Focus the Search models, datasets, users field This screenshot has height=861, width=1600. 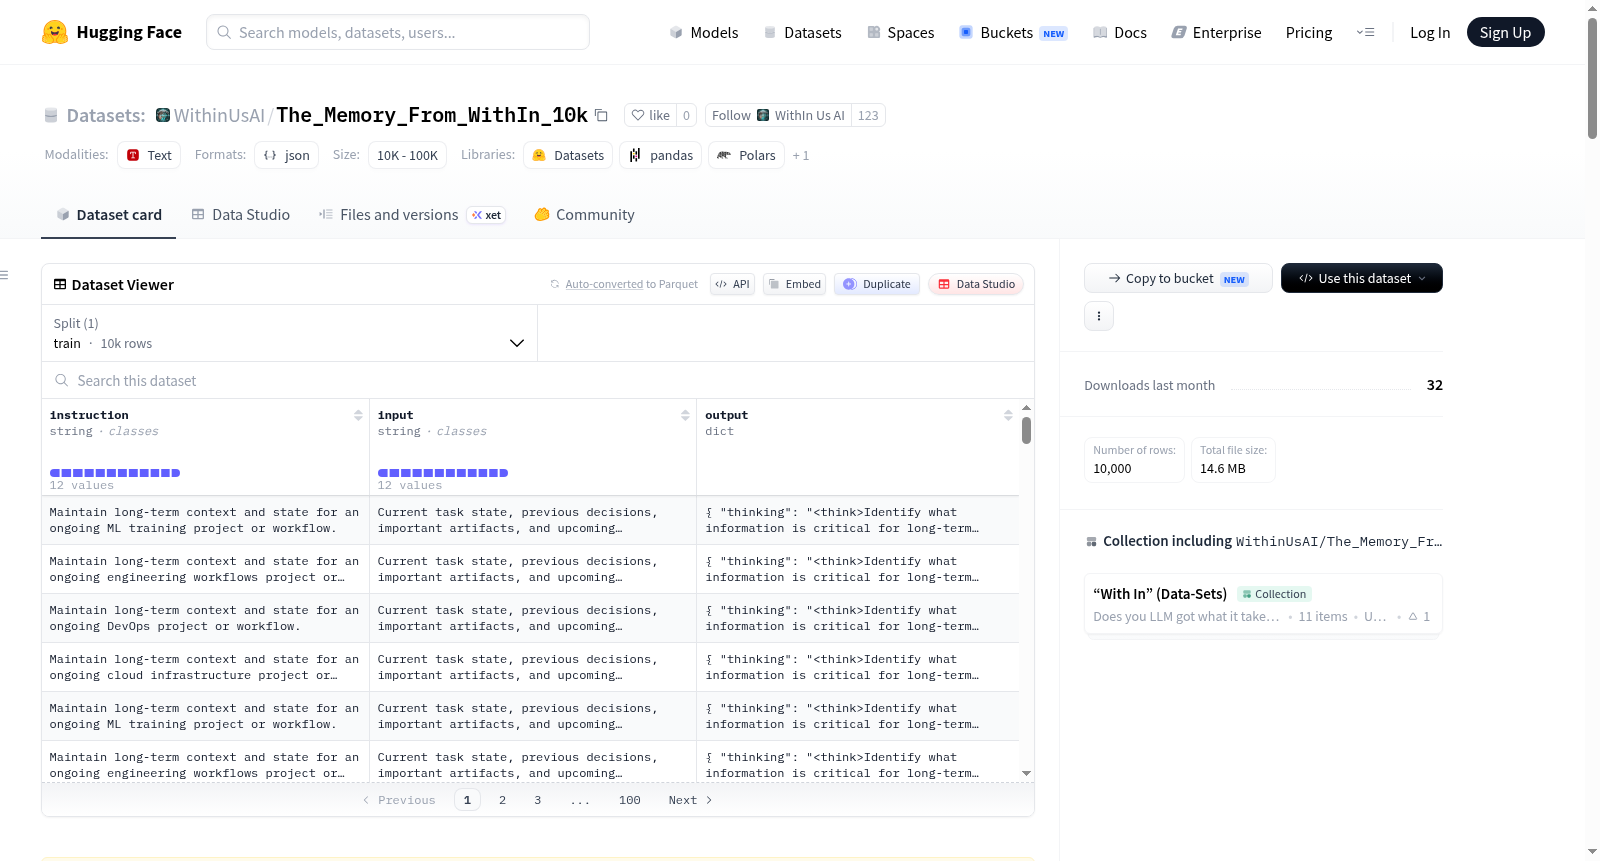click(x=398, y=32)
